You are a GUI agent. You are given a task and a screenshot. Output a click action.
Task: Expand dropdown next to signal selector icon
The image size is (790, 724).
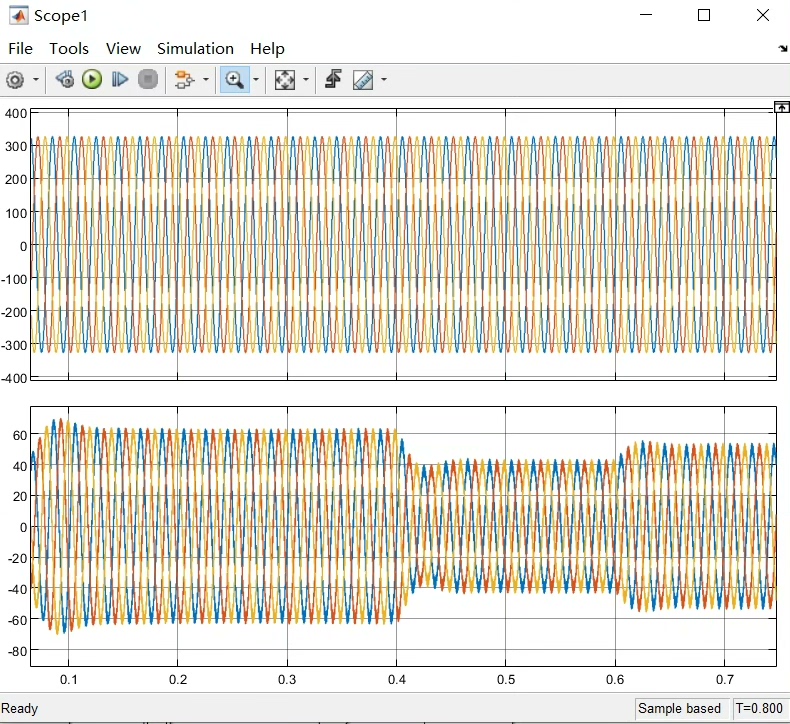(x=206, y=80)
